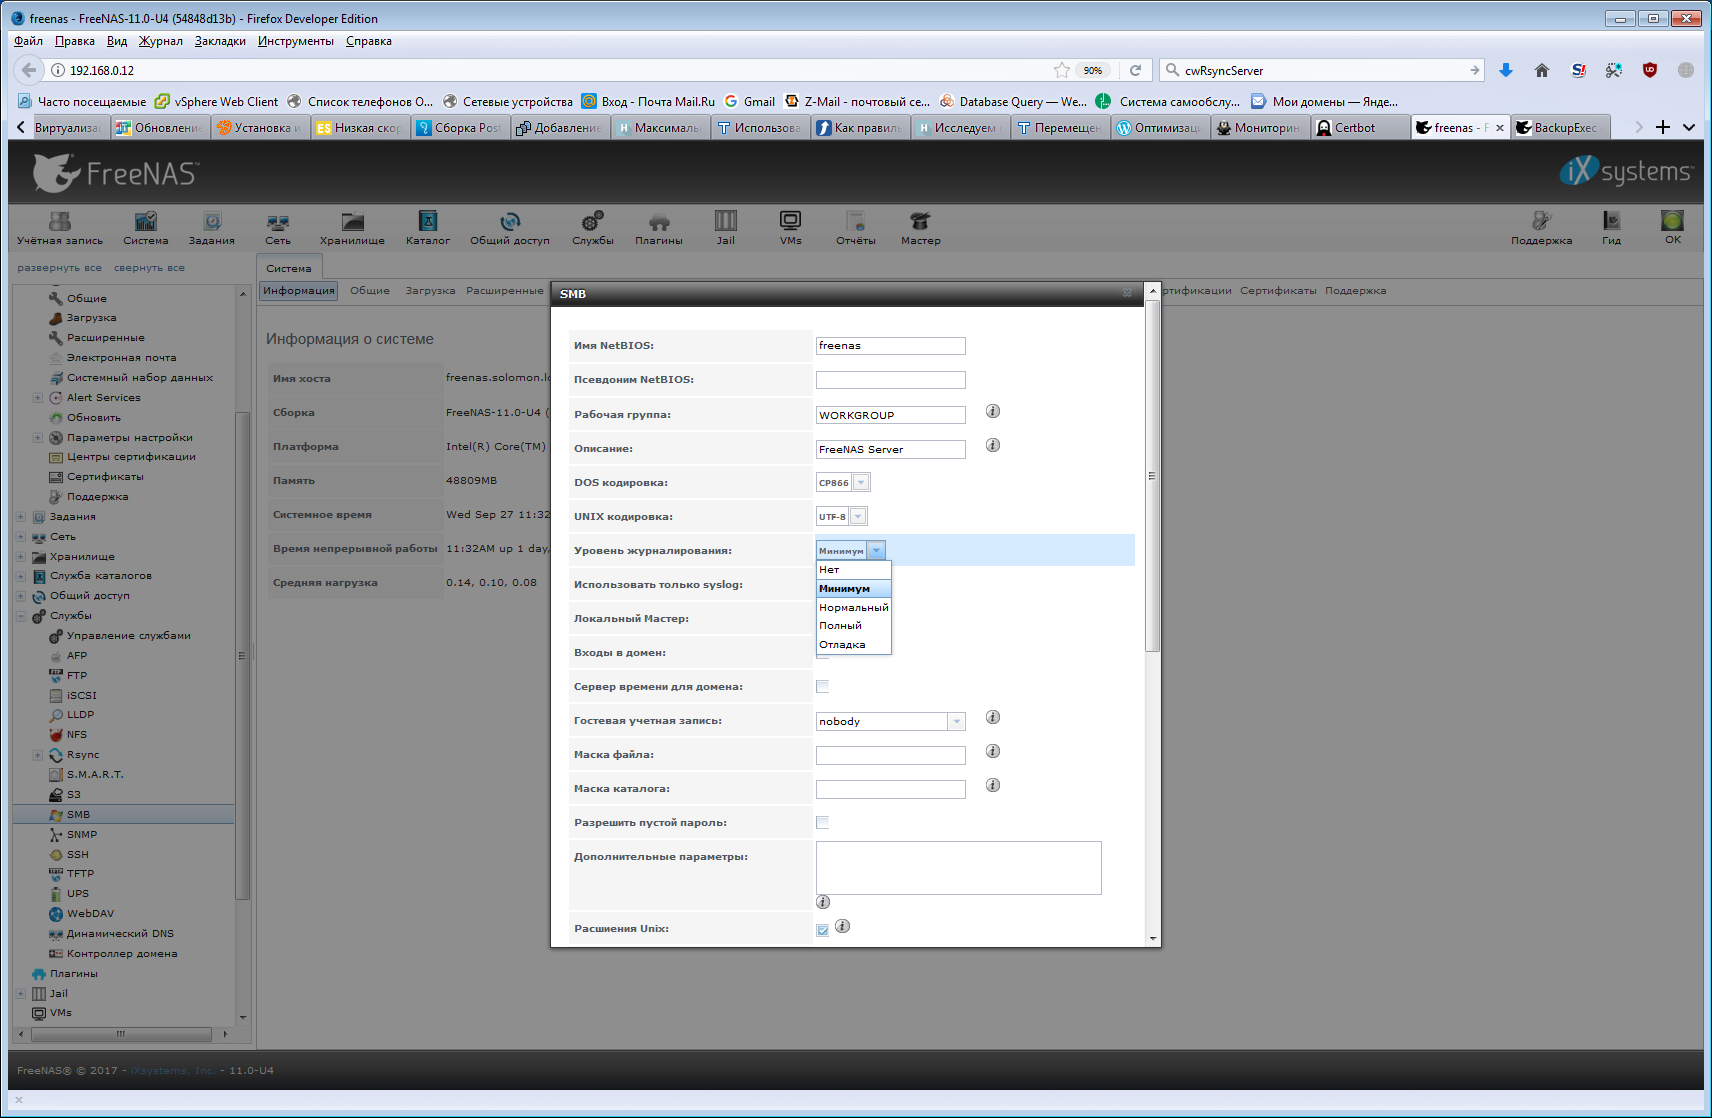Show help info for Маска каталога
The width and height of the screenshot is (1712, 1118).
tap(993, 785)
